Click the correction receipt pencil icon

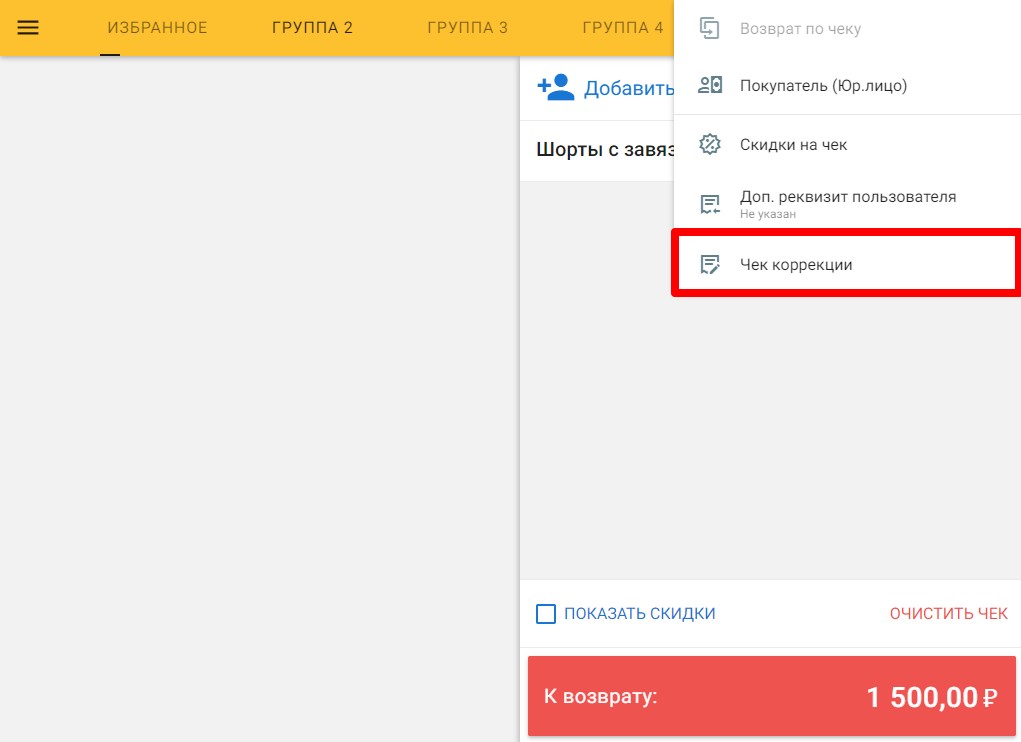point(710,265)
